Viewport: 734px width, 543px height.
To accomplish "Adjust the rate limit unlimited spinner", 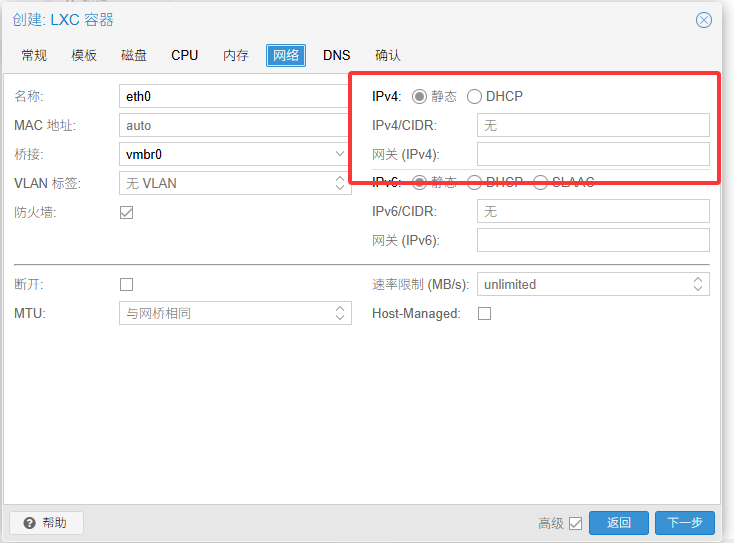I will point(698,284).
